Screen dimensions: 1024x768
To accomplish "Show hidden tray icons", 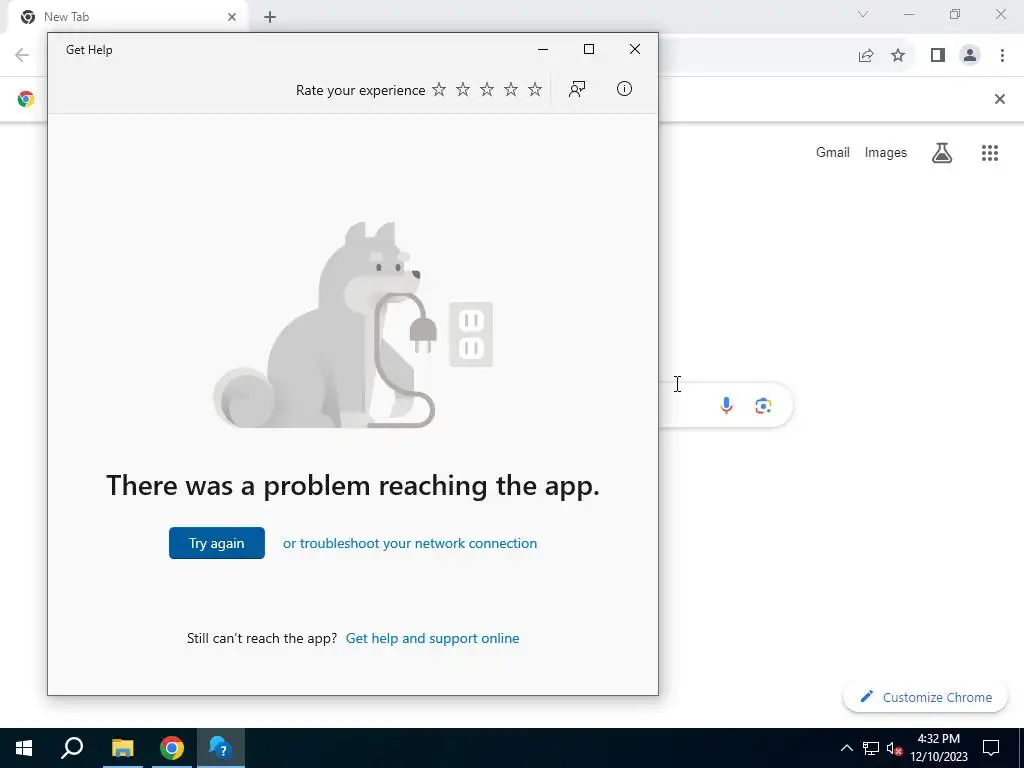I will 846,748.
